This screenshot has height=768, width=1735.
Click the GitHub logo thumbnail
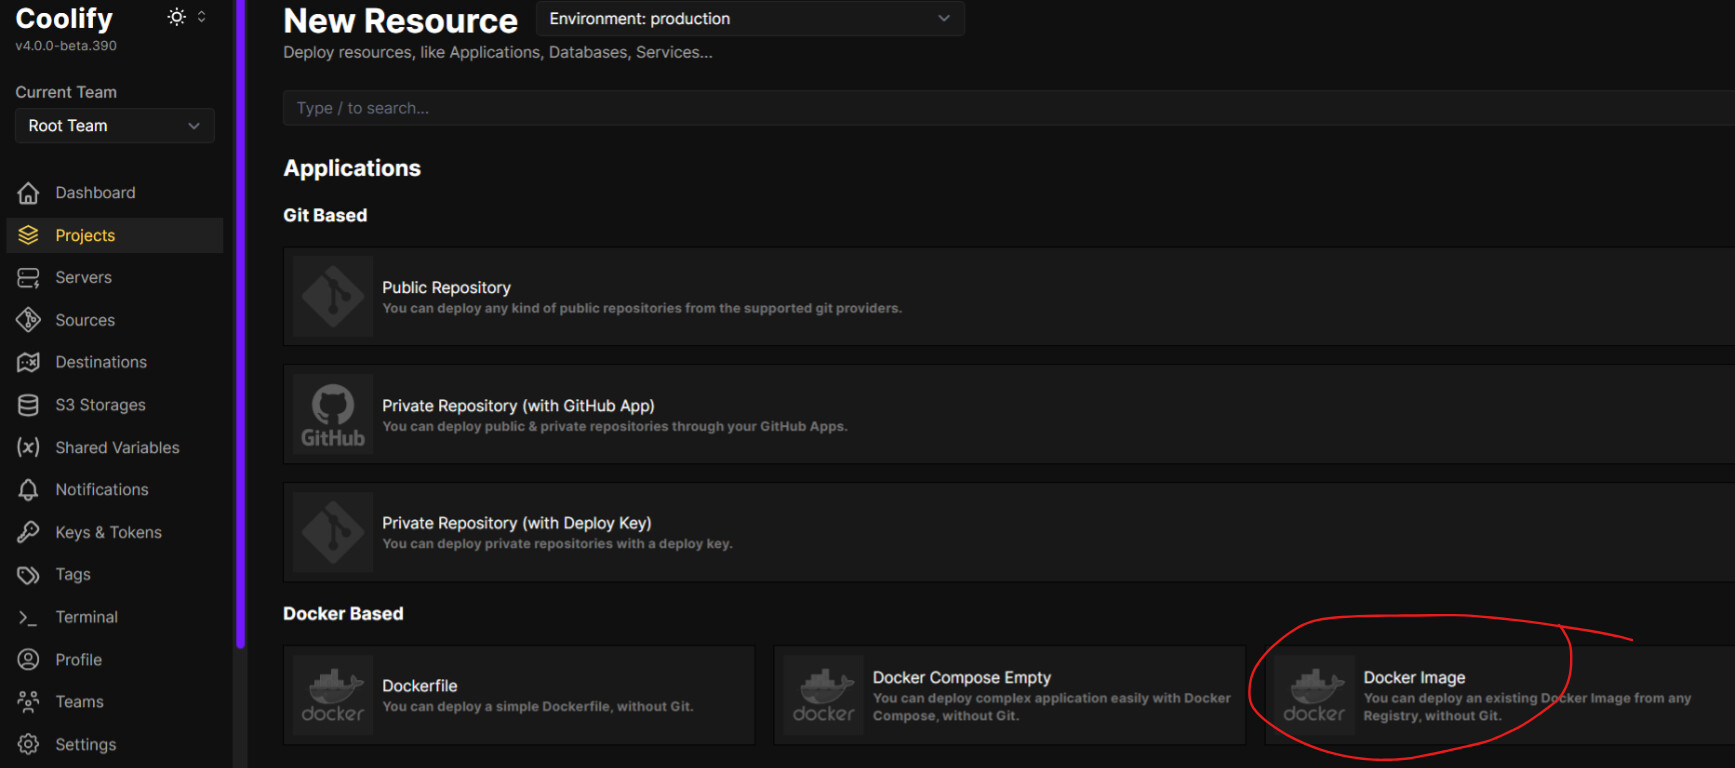[x=333, y=414]
